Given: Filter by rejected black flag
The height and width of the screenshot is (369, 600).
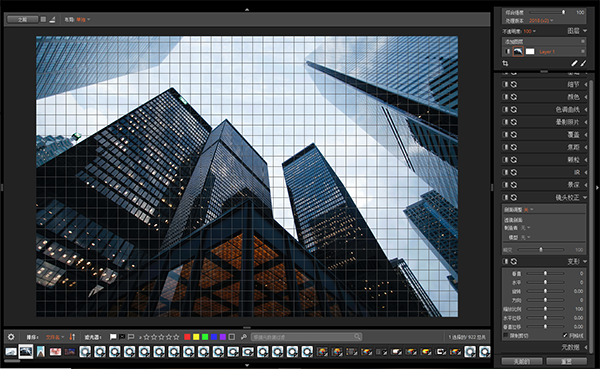Looking at the screenshot, I should [122, 337].
